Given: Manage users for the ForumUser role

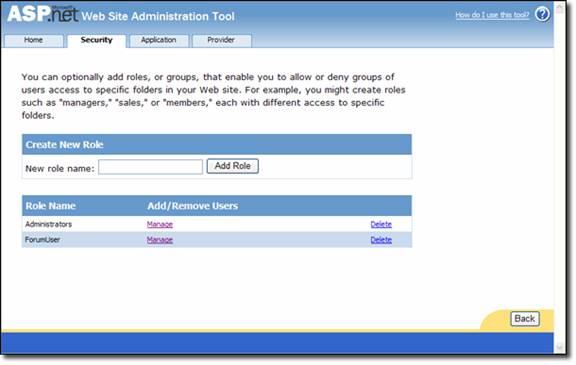Looking at the screenshot, I should (160, 240).
